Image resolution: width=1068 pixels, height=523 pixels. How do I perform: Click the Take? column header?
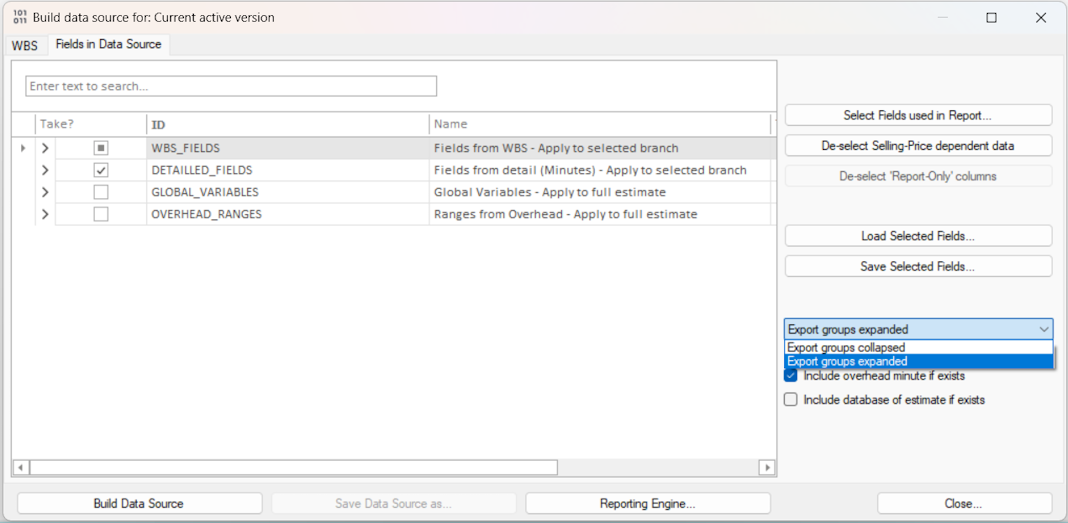pyautogui.click(x=91, y=125)
